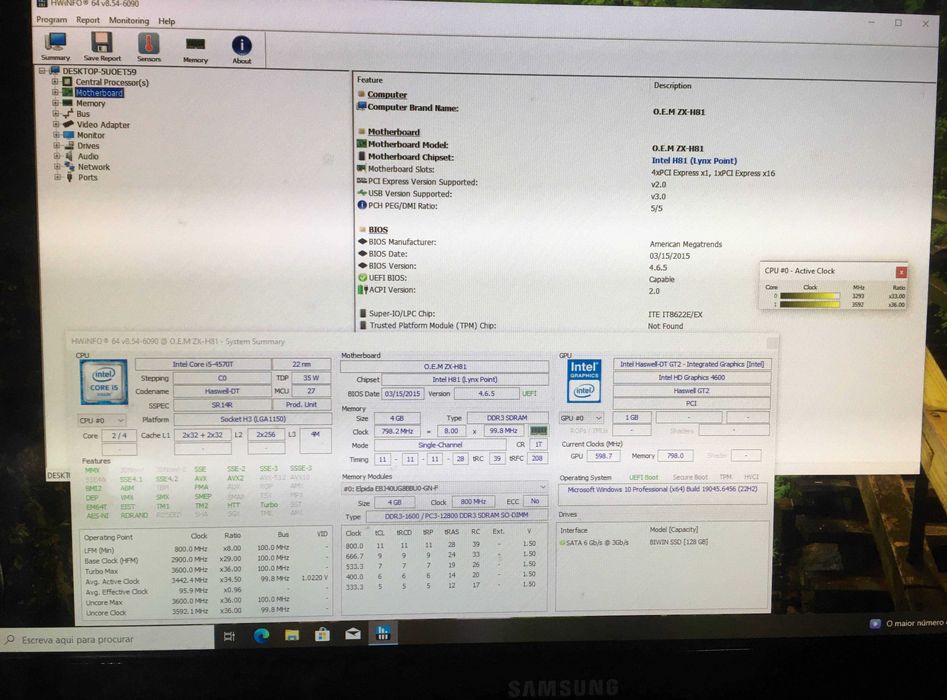This screenshot has width=947, height=700.
Task: Expand the Memory tree node
Action: 56,103
